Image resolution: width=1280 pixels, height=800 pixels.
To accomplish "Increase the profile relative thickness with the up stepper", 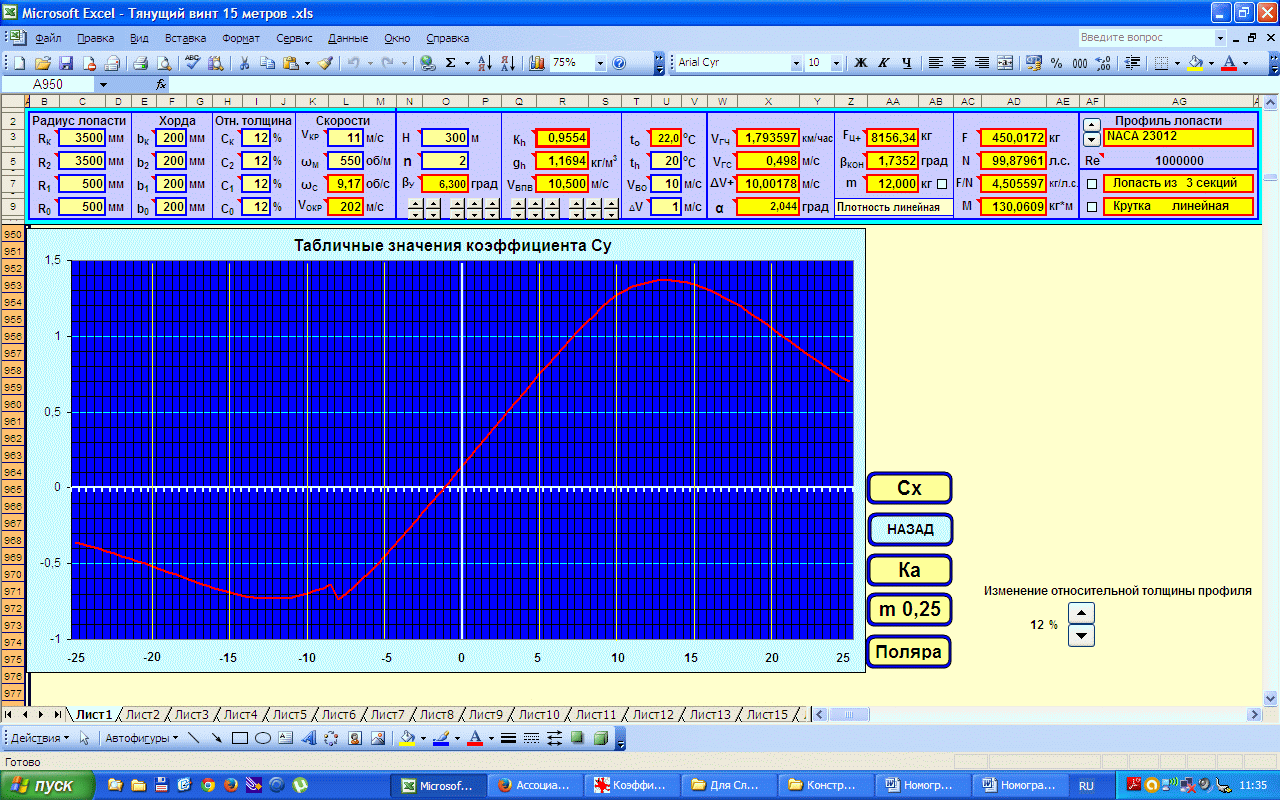I will pos(1082,613).
